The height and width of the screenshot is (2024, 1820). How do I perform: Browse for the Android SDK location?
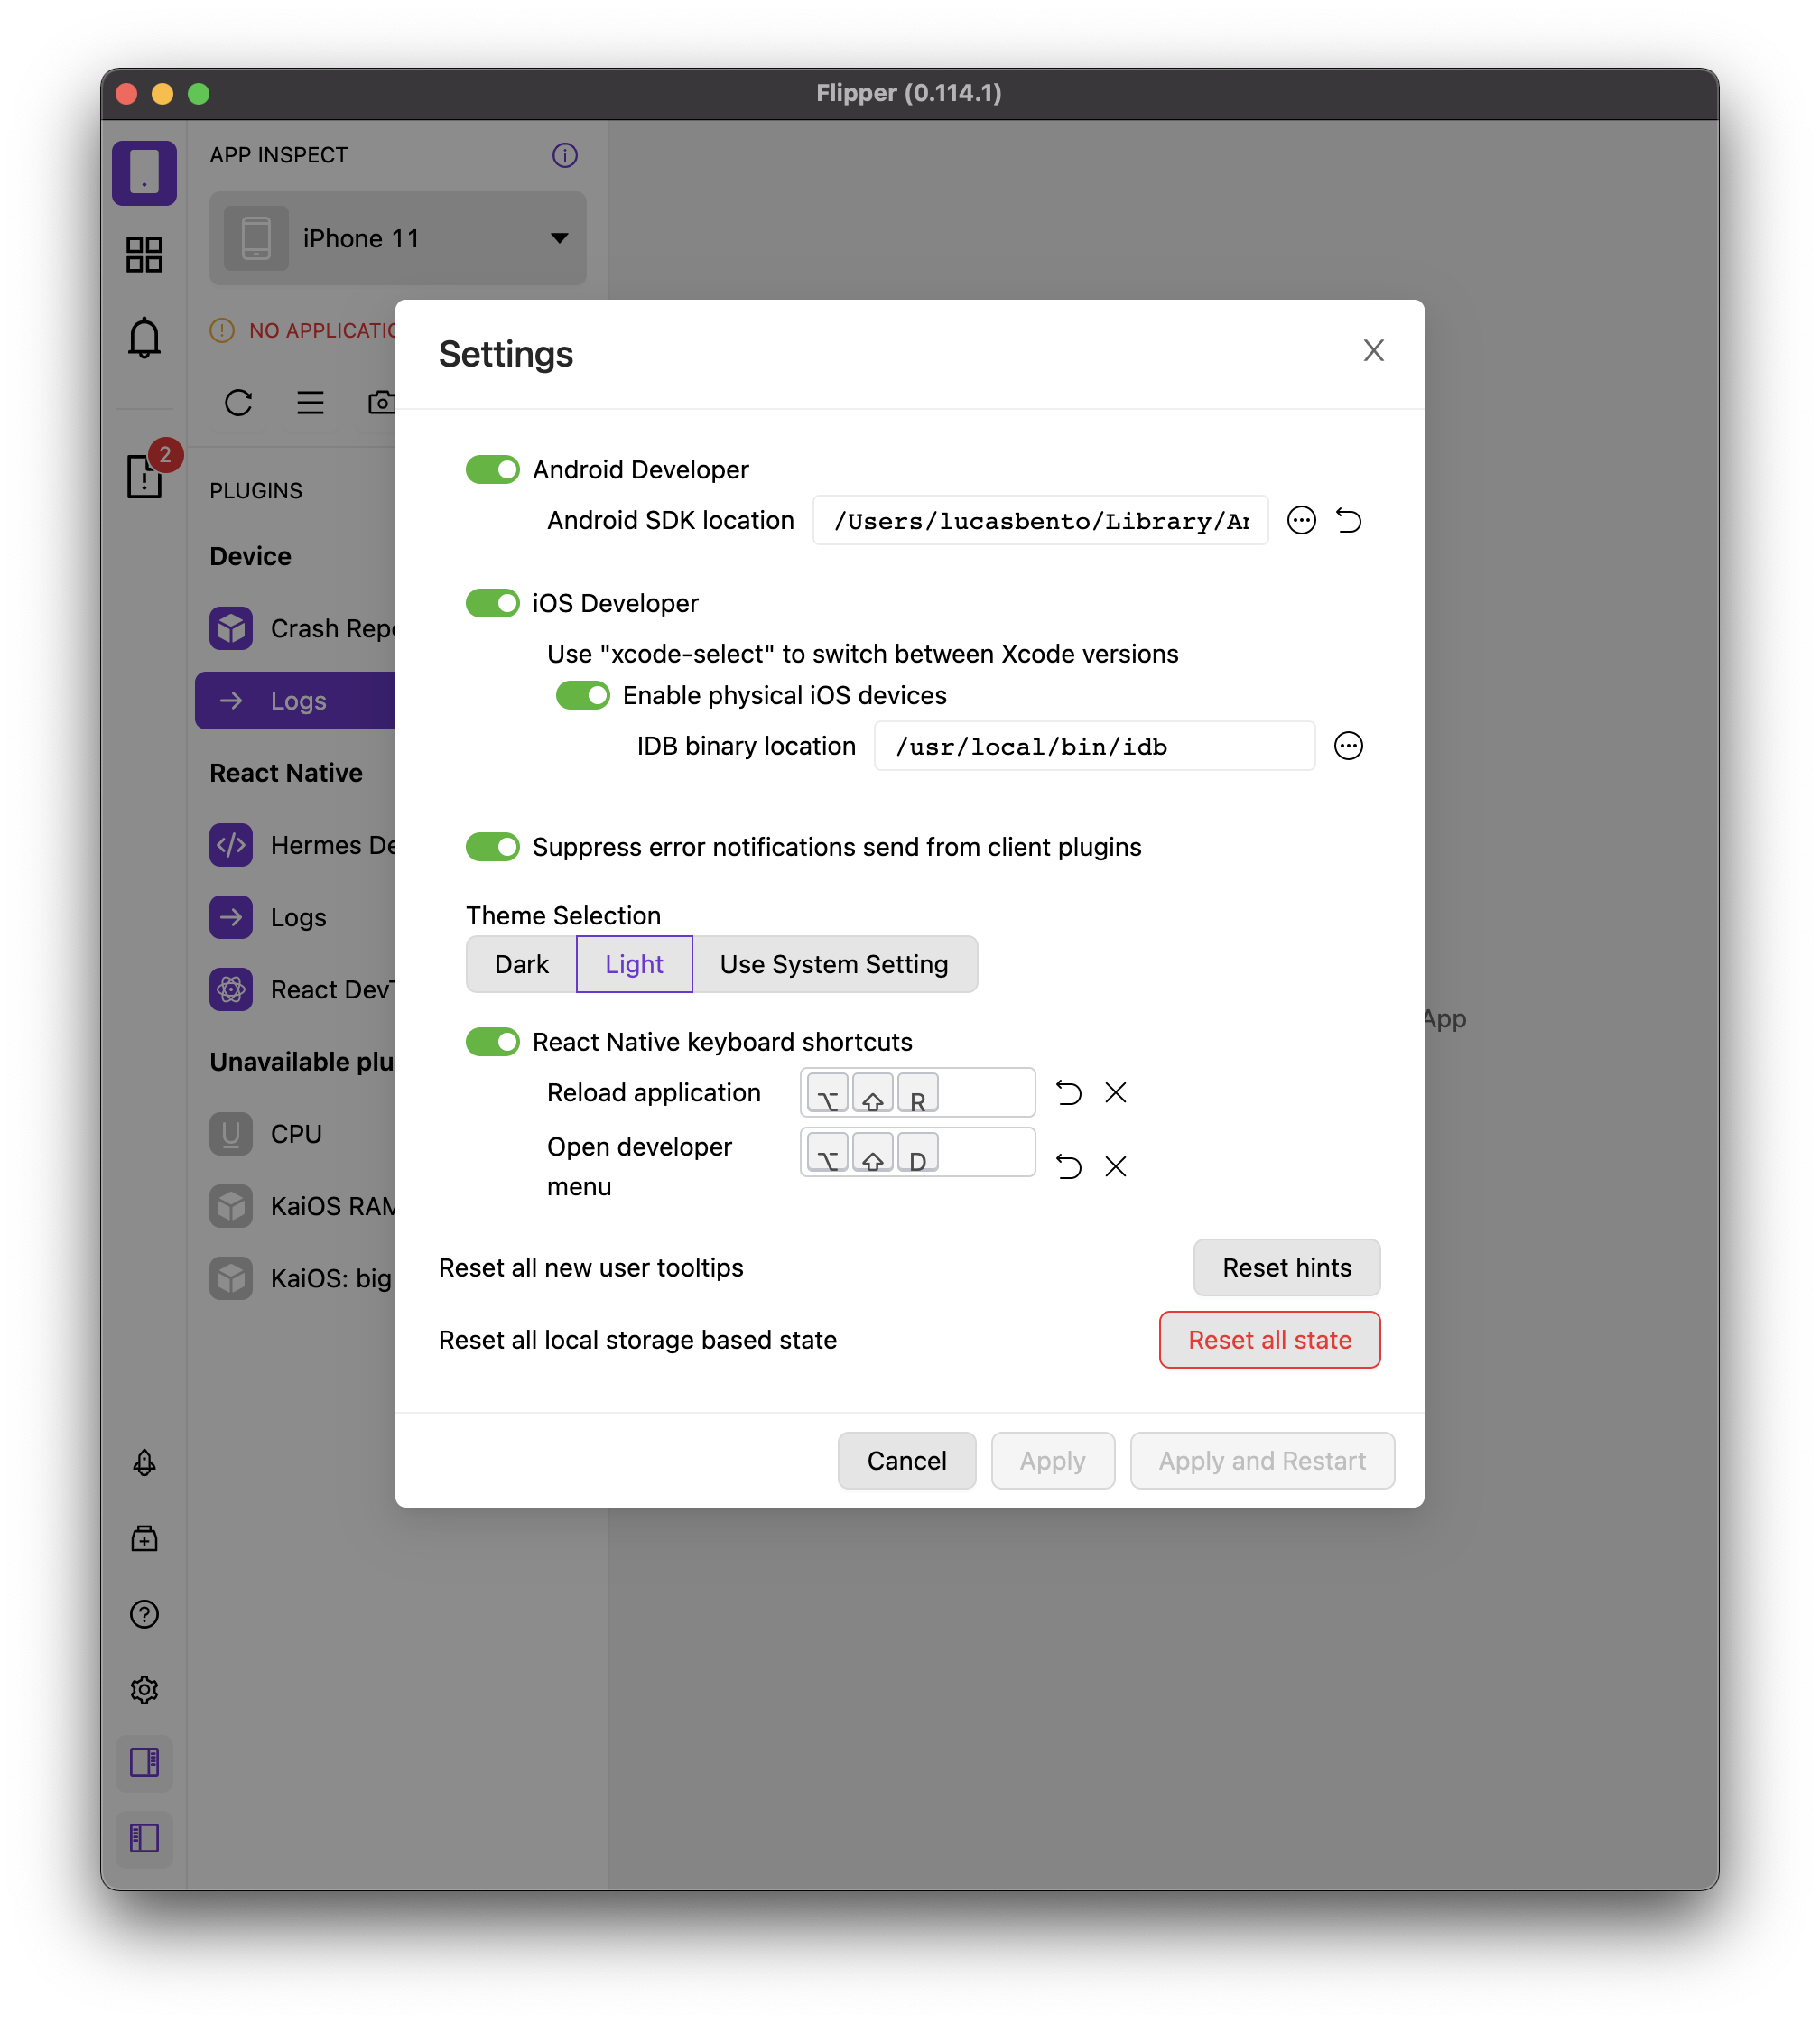1301,520
